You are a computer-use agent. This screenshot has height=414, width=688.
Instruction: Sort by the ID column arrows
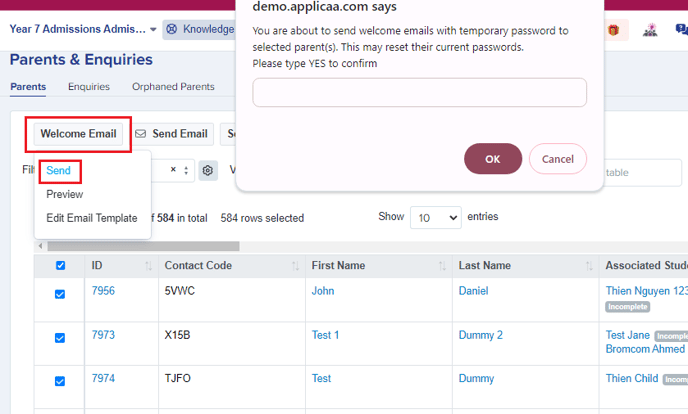pos(148,266)
